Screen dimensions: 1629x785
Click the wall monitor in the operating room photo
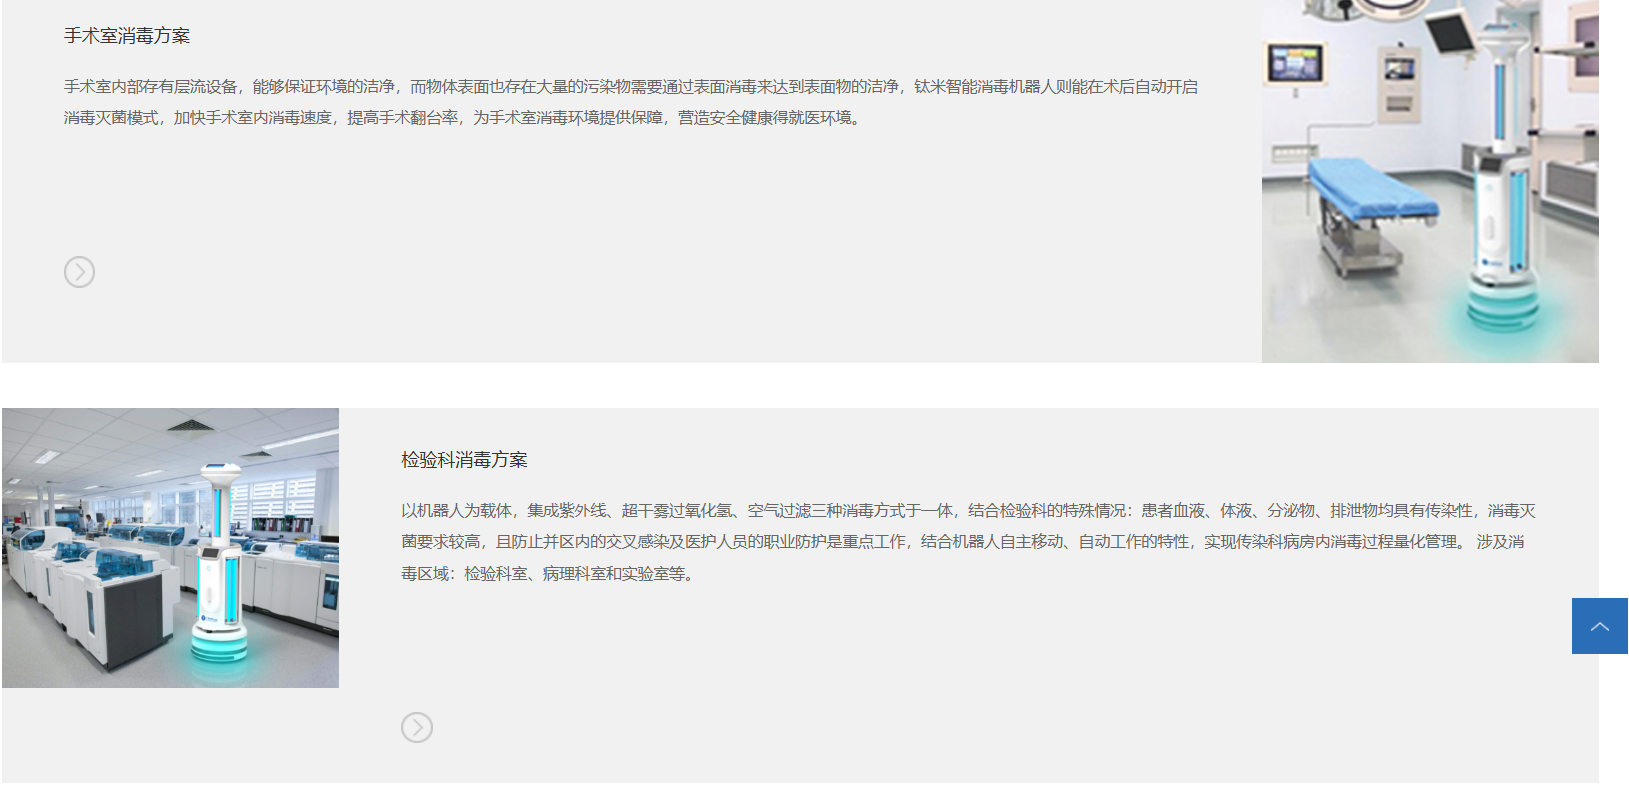1295,63
